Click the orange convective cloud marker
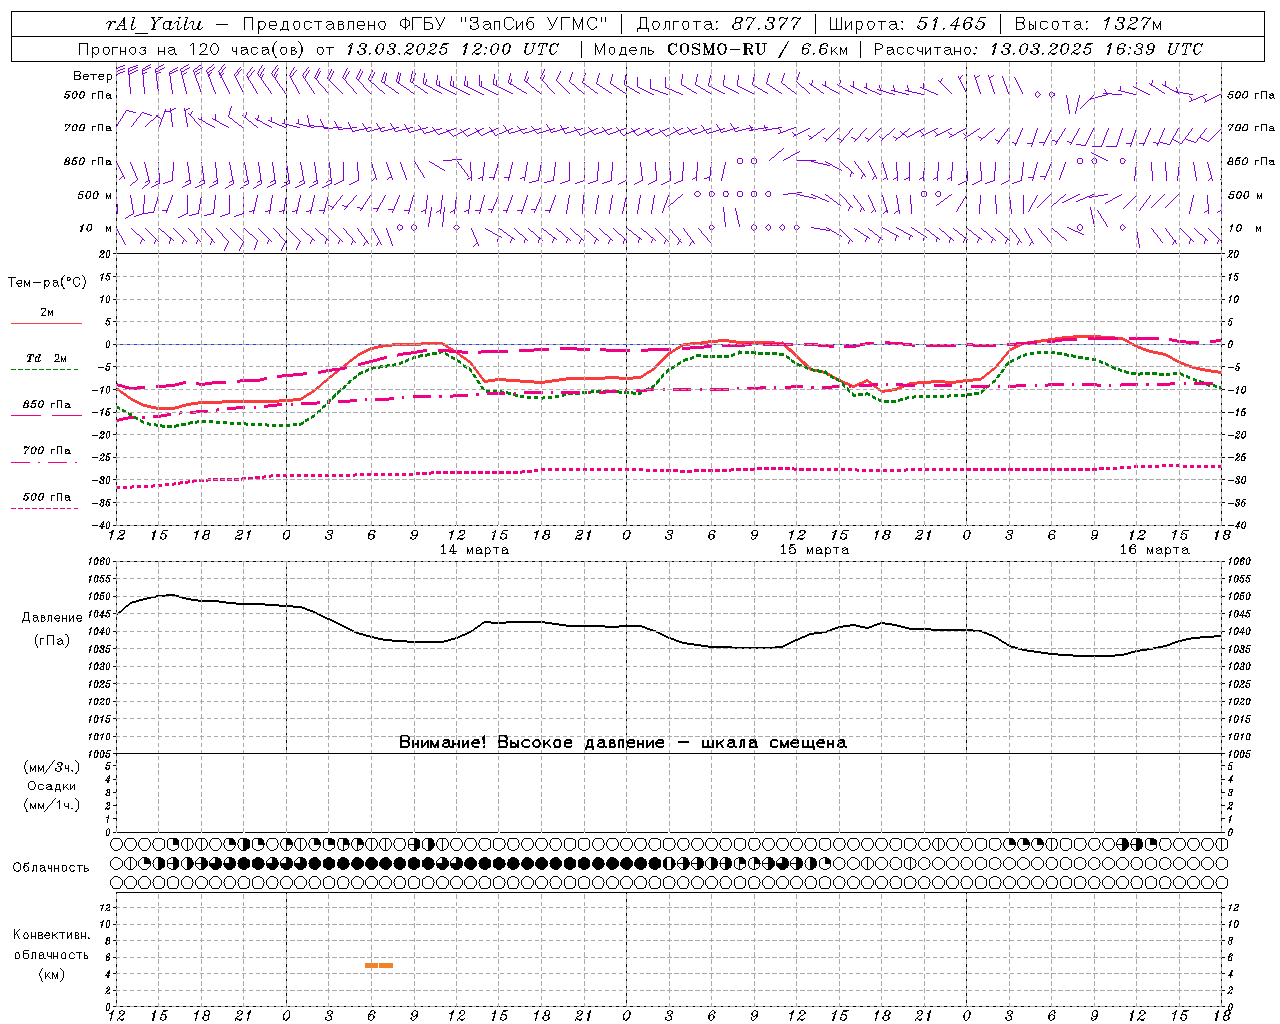This screenshot has width=1280, height=1024. 379,965
